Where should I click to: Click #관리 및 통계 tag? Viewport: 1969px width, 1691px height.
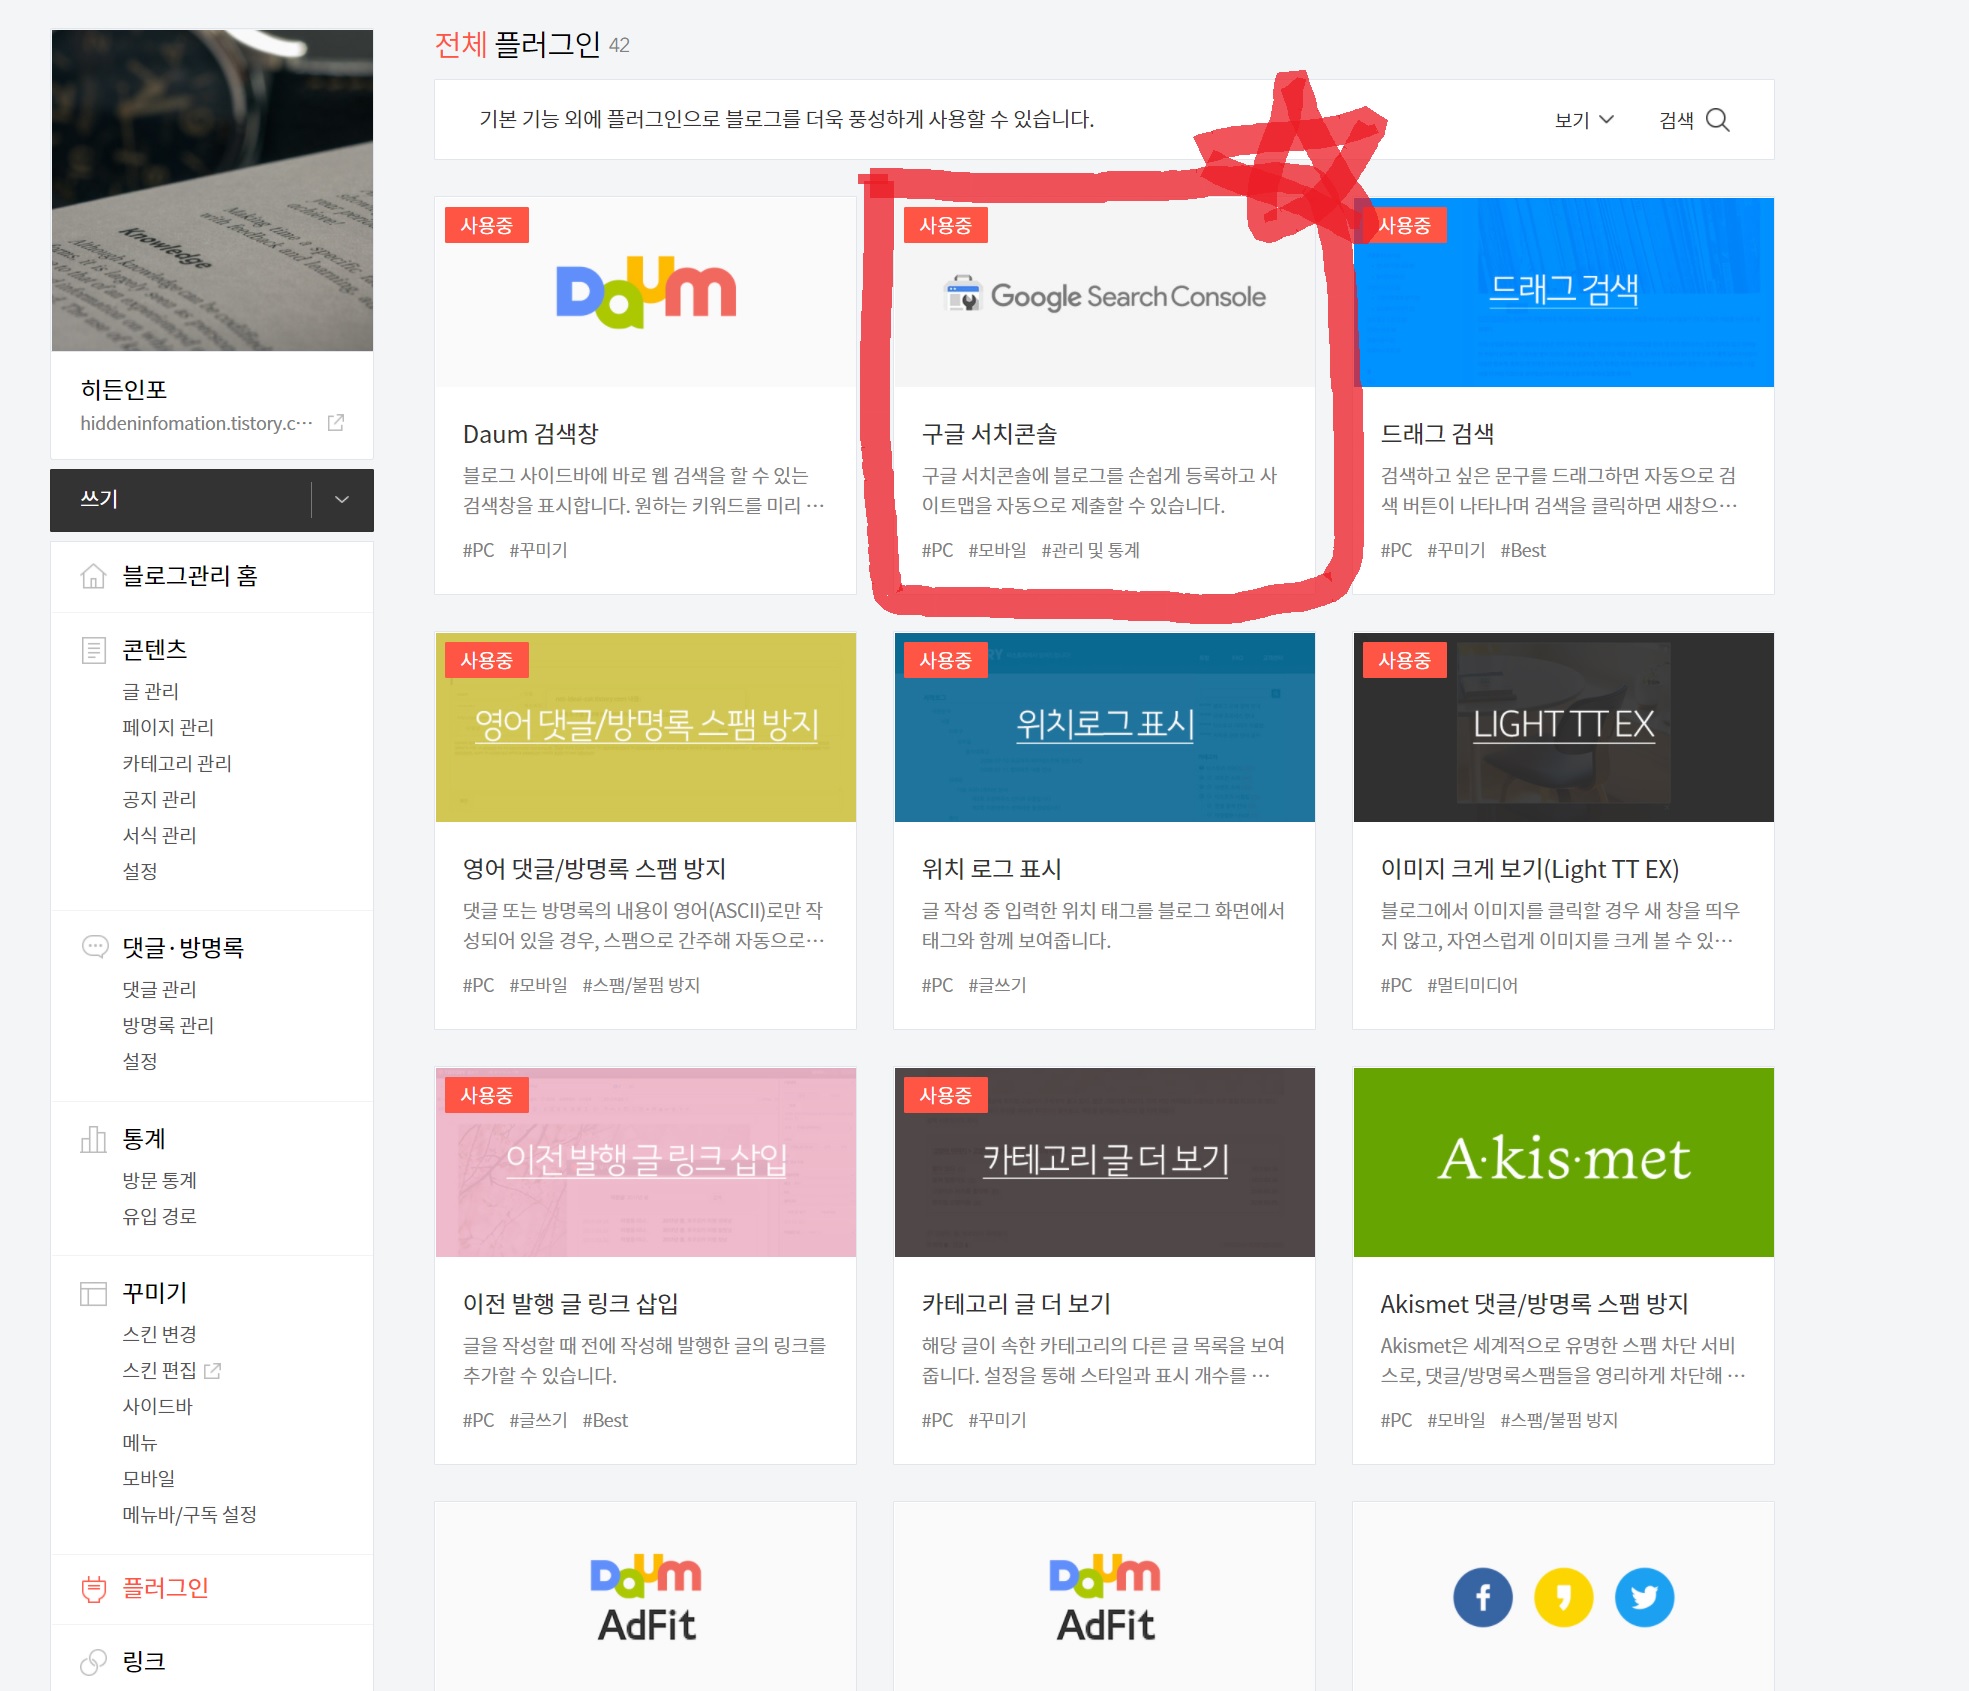pos(1090,550)
